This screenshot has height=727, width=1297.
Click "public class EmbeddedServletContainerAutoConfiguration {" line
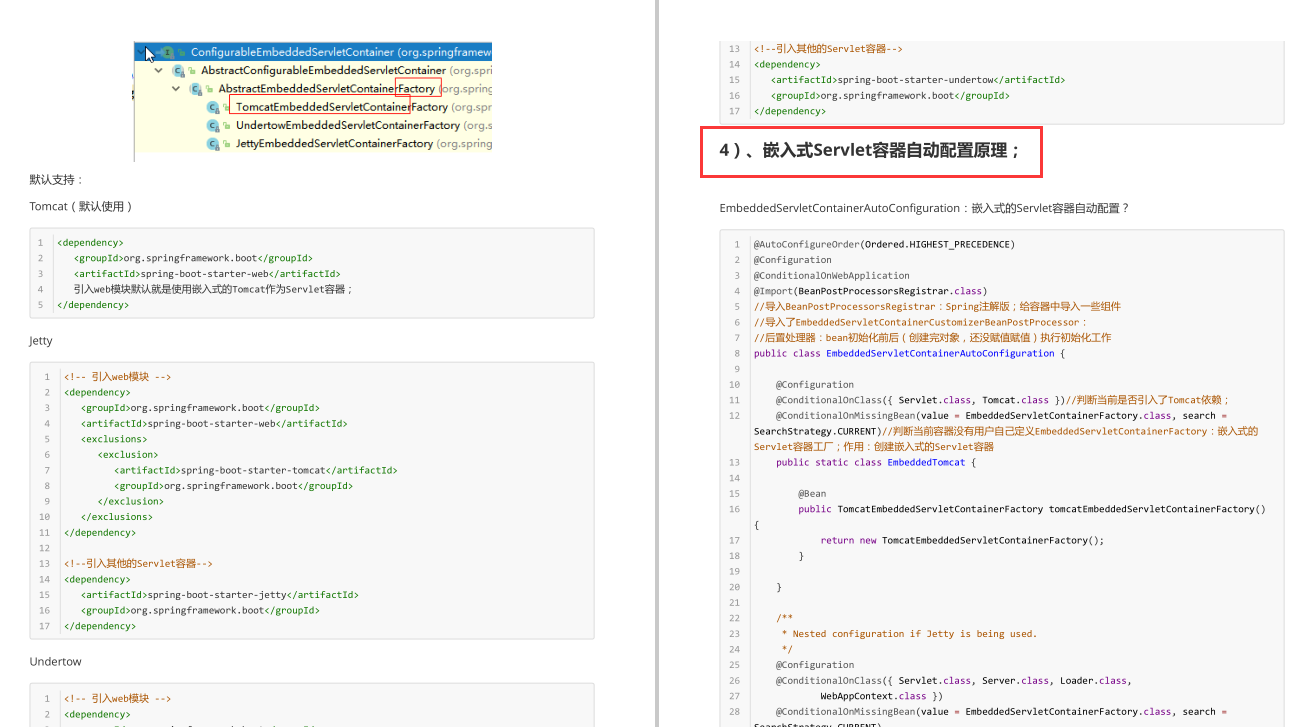tap(910, 353)
